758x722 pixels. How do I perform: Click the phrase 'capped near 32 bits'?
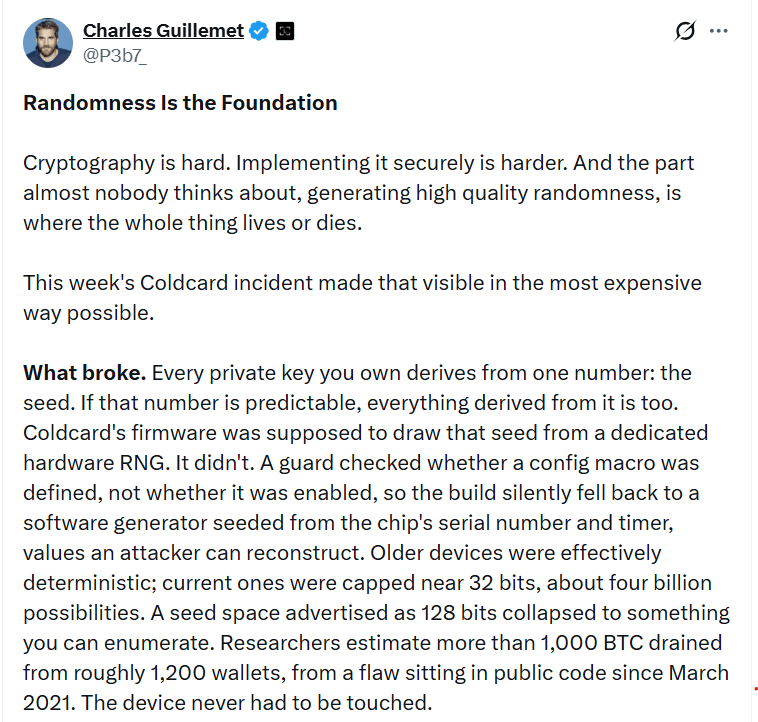pyautogui.click(x=442, y=583)
